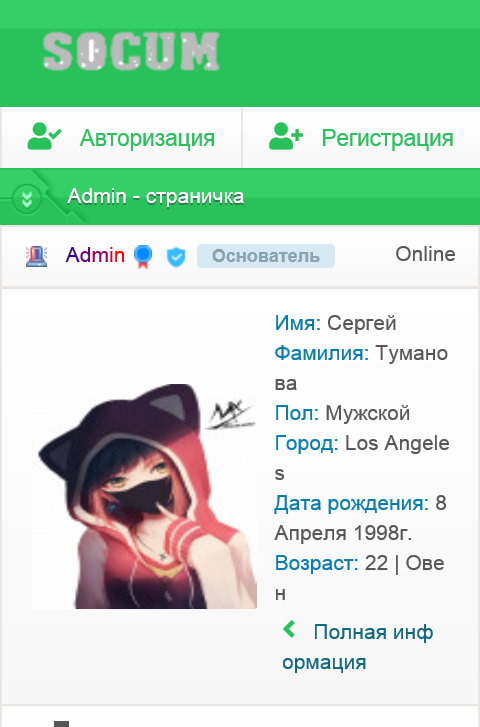Screen dimensions: 480x727
Task: Click the siren icon next to Admin
Action: pos(37,256)
